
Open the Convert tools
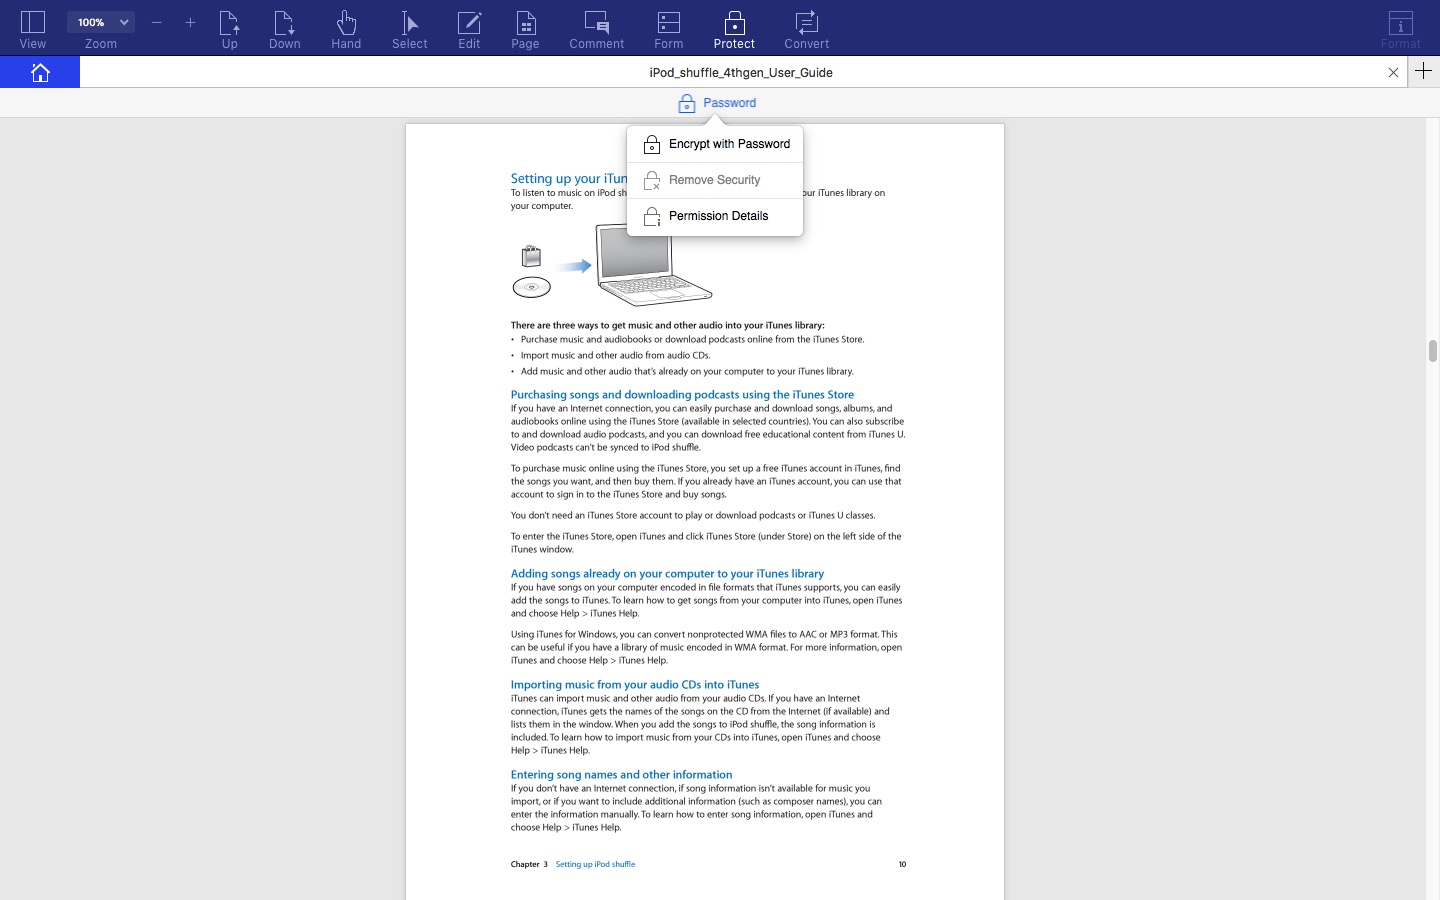pos(807,29)
